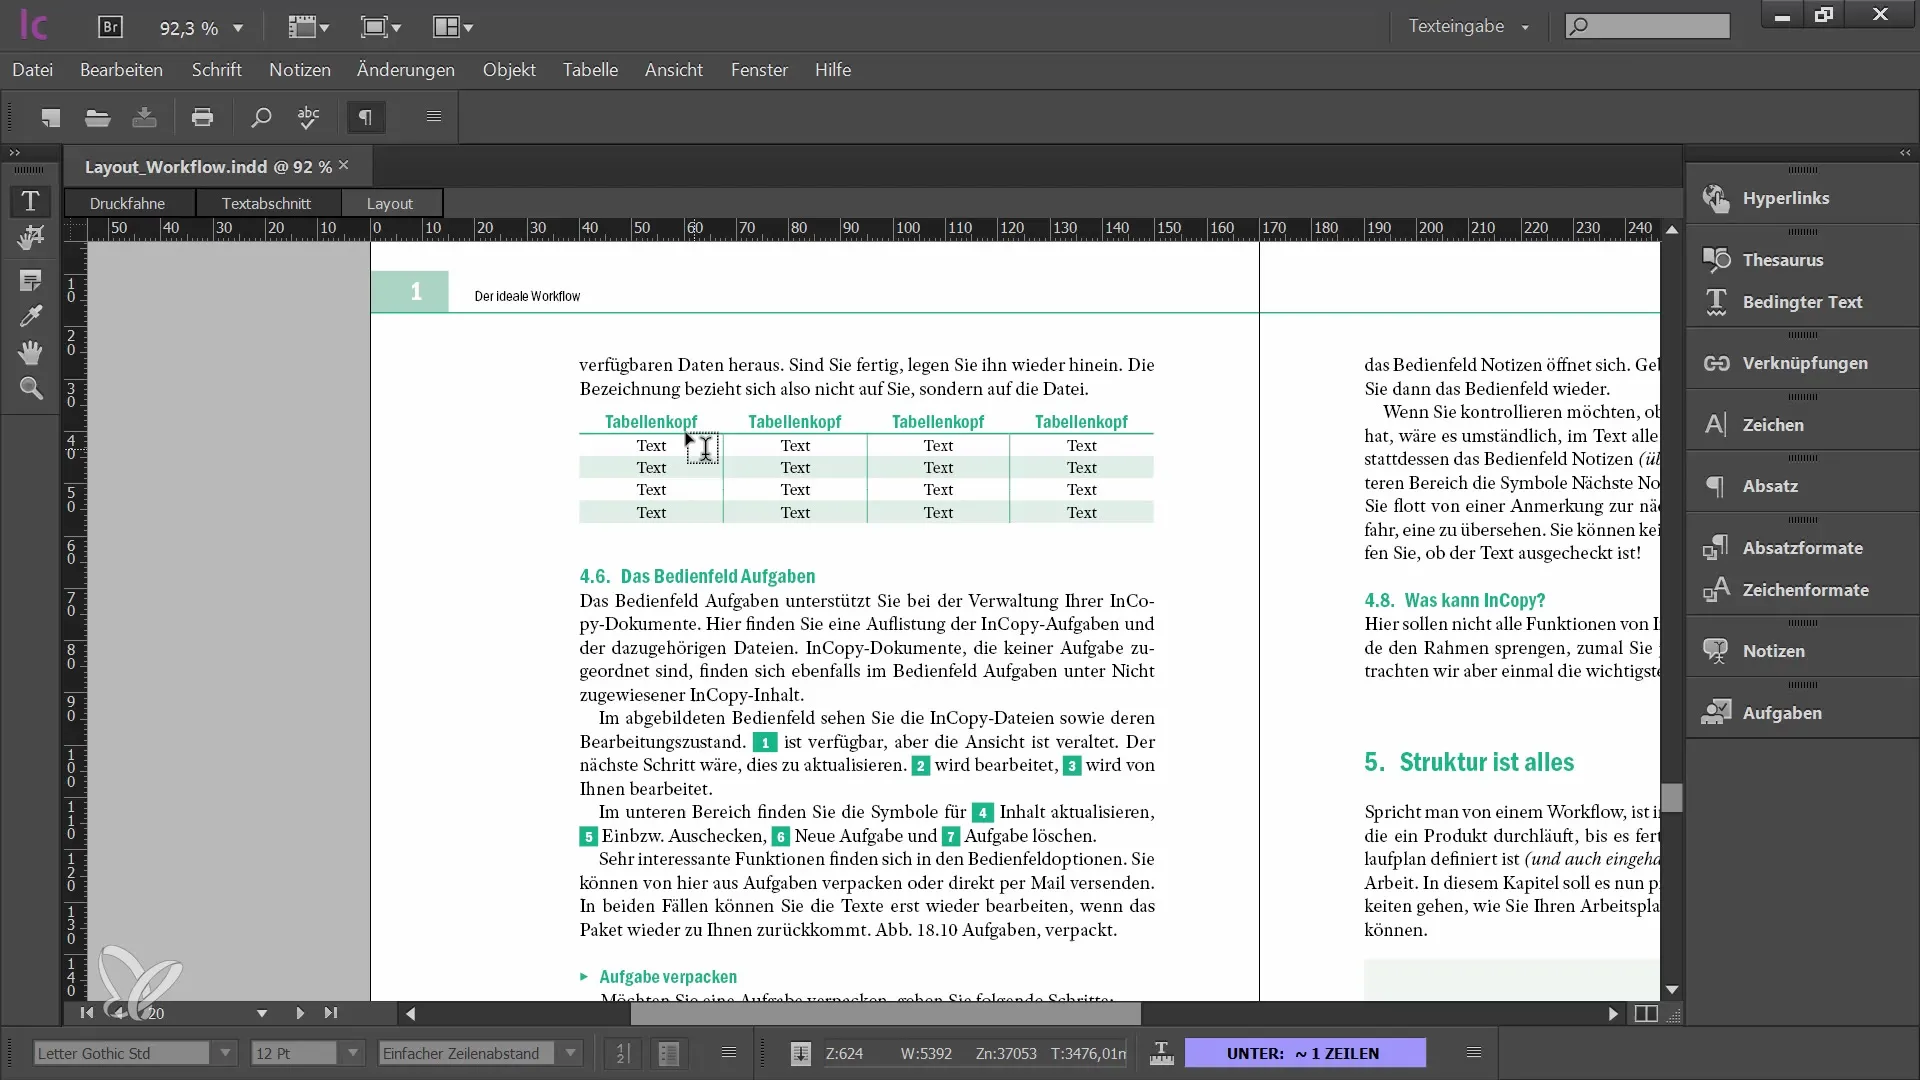Click the Bearbeiten menu
The height and width of the screenshot is (1080, 1920).
click(121, 70)
